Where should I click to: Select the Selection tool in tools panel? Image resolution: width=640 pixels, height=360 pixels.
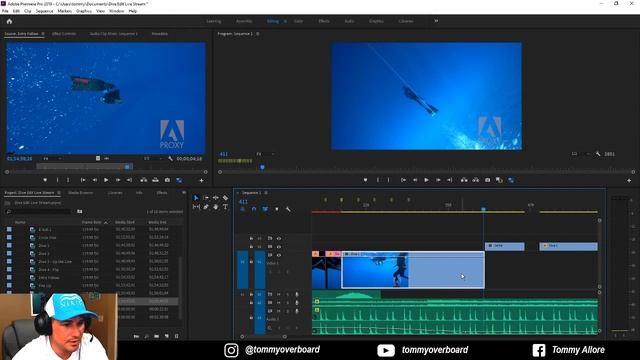click(x=196, y=198)
